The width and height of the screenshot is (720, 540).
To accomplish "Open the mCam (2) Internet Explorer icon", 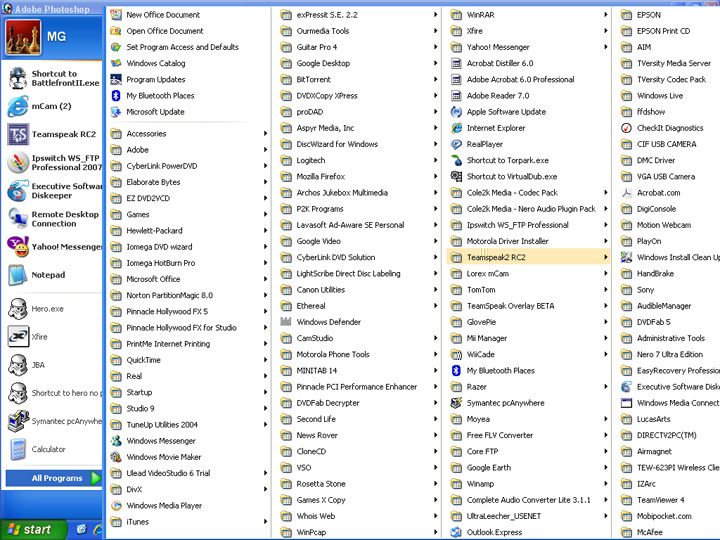I will click(18, 107).
